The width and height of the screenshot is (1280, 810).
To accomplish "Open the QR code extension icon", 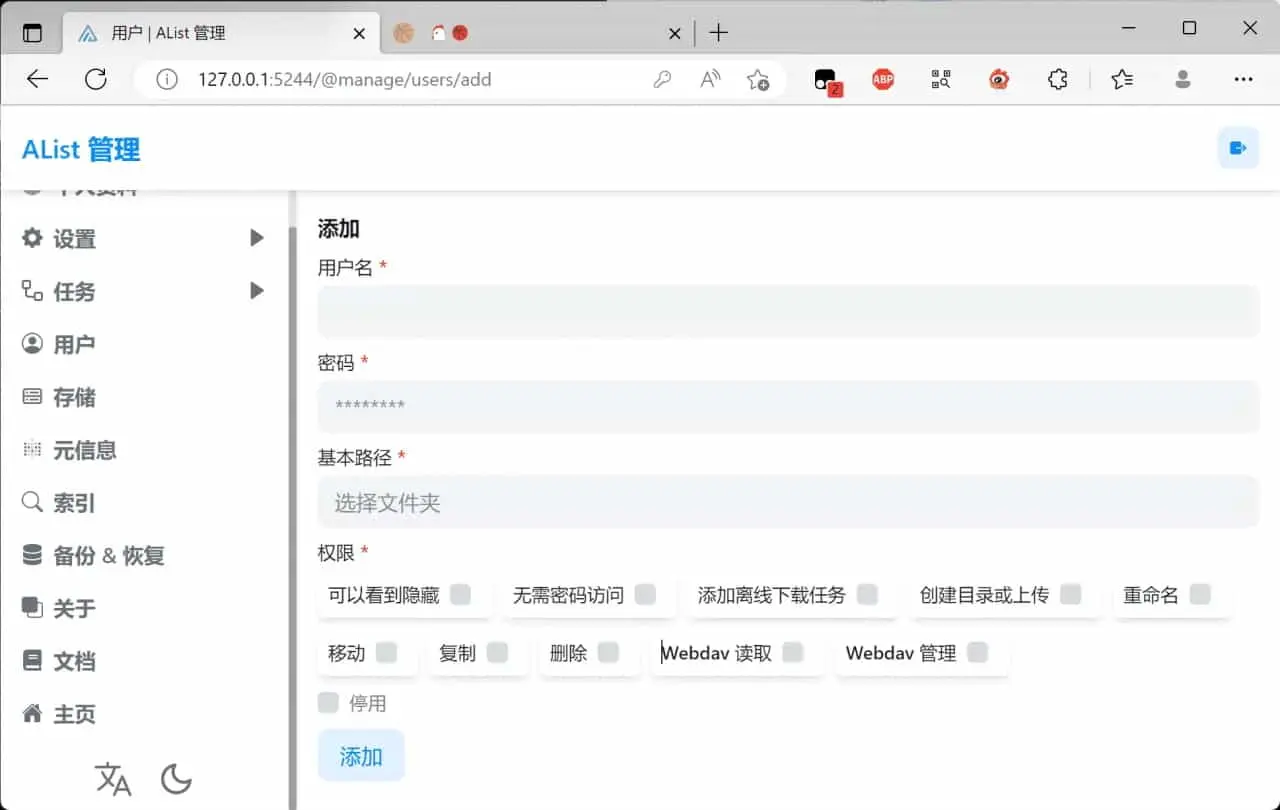I will click(940, 80).
